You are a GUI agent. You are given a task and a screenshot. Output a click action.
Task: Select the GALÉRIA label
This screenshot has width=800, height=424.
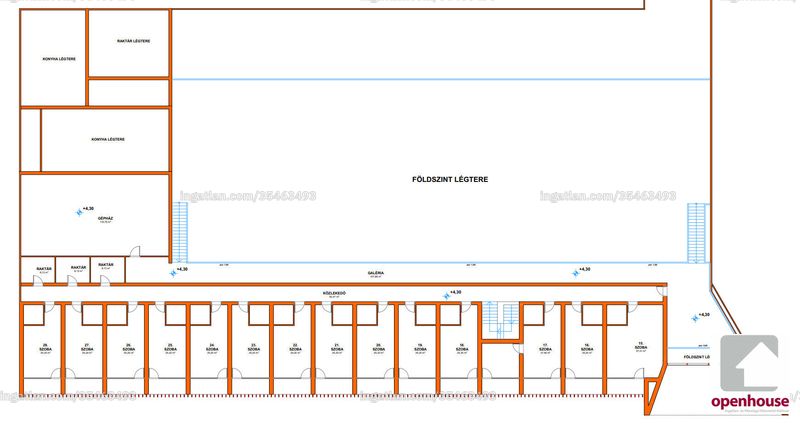tap(376, 273)
